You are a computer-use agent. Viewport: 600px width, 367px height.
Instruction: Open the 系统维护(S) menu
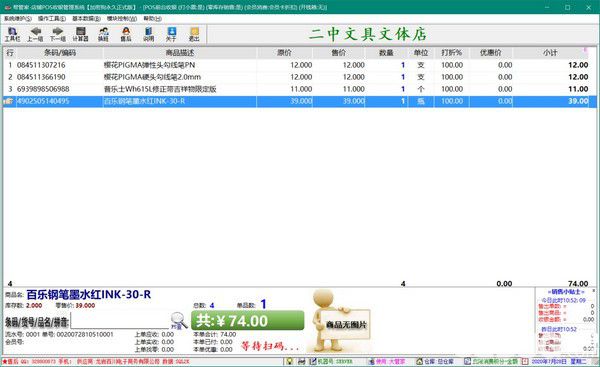(18, 18)
